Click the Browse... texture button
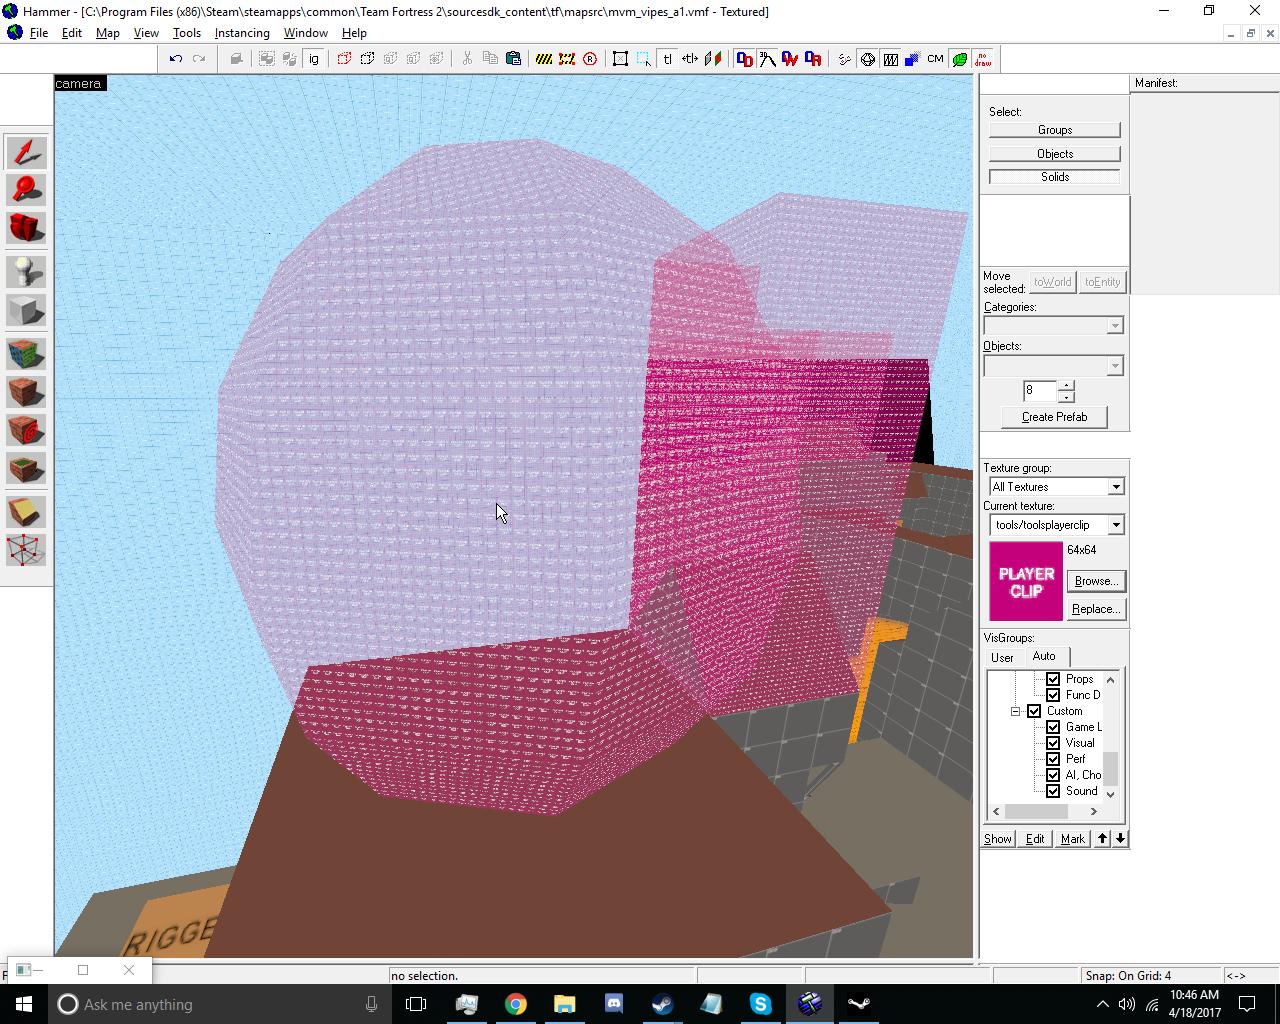Screen dimensions: 1280x1024 tap(1096, 581)
